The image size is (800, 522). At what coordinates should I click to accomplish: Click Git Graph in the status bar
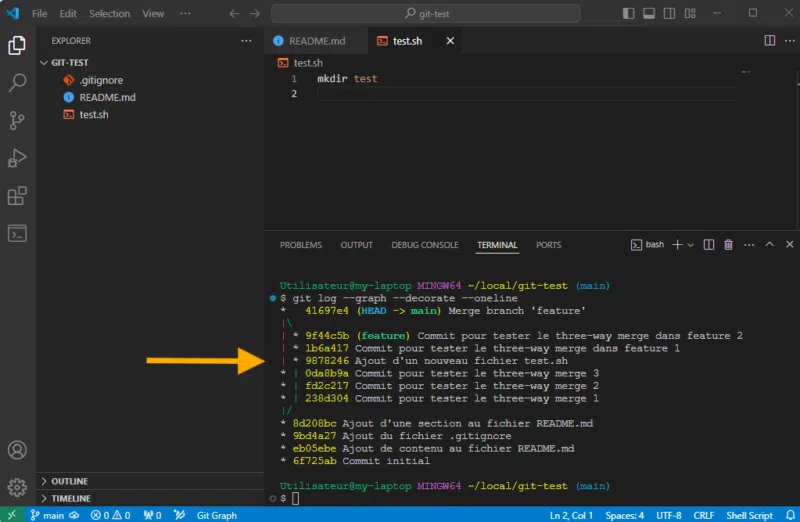tap(216, 515)
